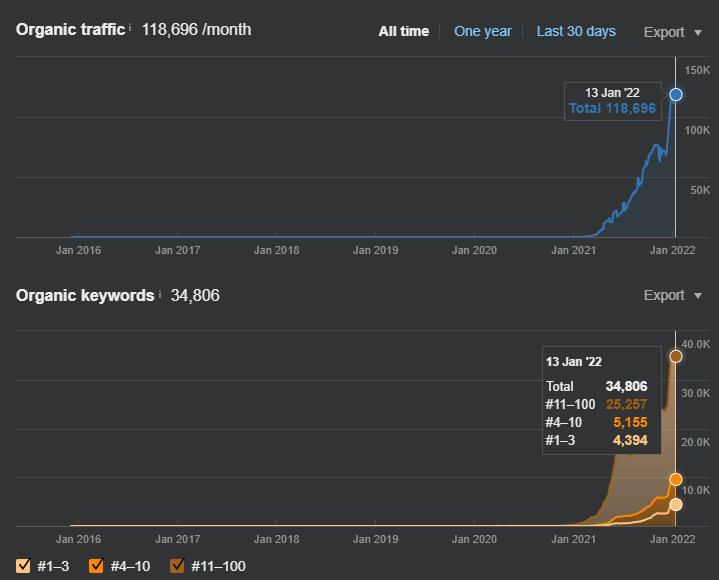Toggle the #4–10 positions checkbox
This screenshot has width=719, height=580.
(96, 565)
